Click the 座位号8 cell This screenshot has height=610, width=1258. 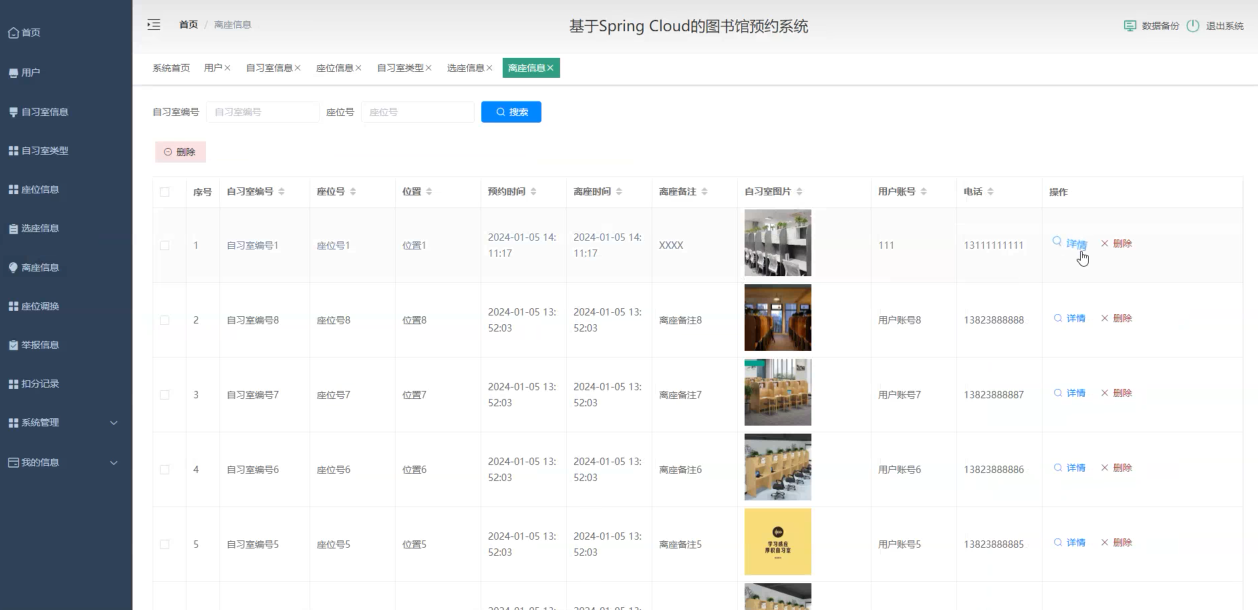point(334,320)
